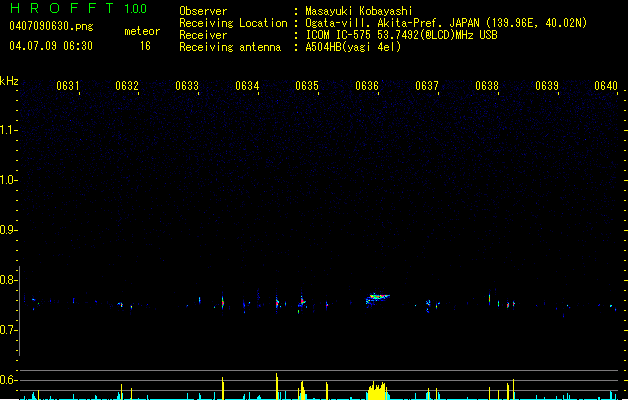Click the 0632 time marker
629x400 pixels.
point(127,86)
